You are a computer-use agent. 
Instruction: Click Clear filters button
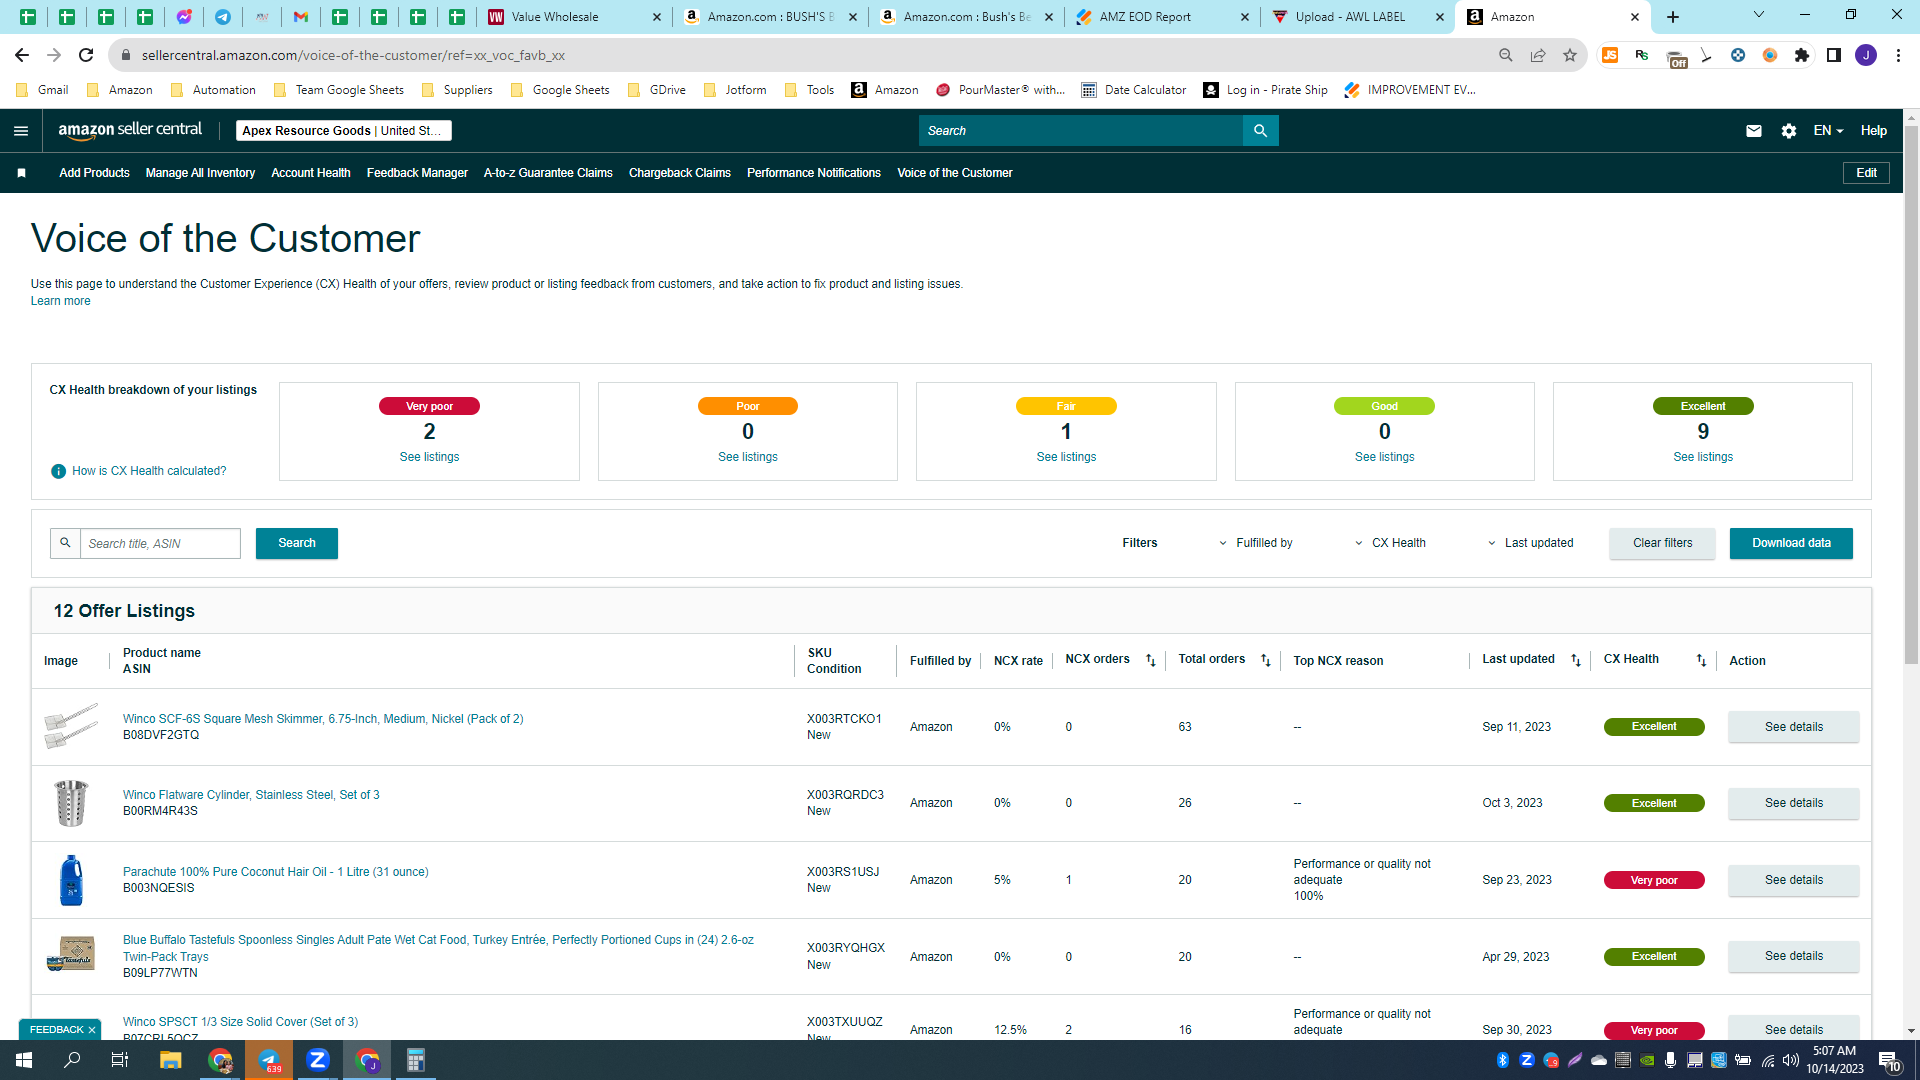click(1662, 543)
